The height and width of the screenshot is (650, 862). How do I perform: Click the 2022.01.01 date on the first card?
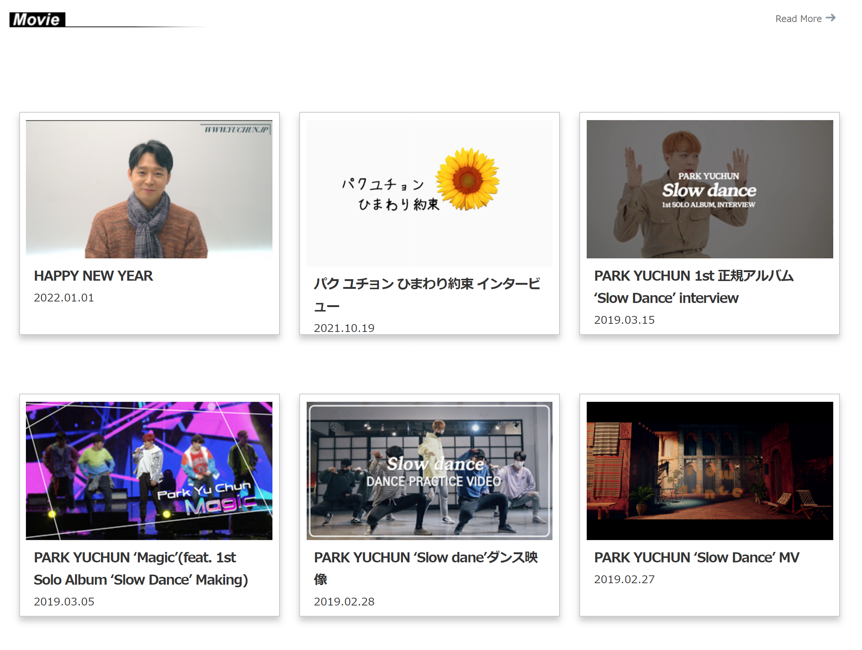tap(64, 298)
